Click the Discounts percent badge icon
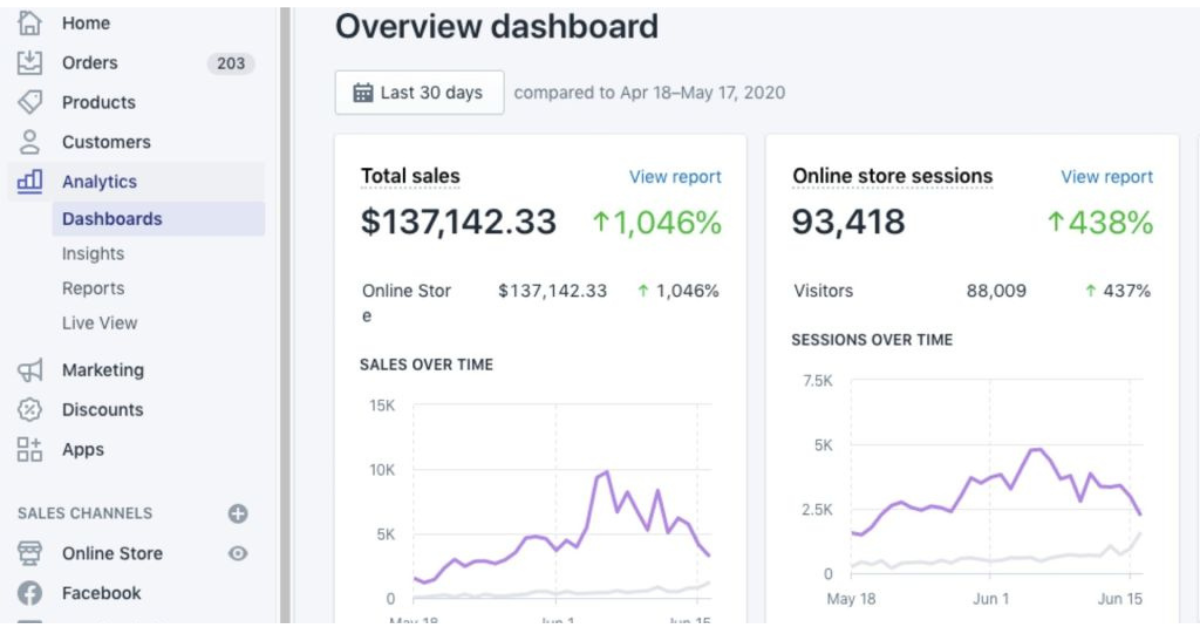1200x630 pixels. (30, 410)
